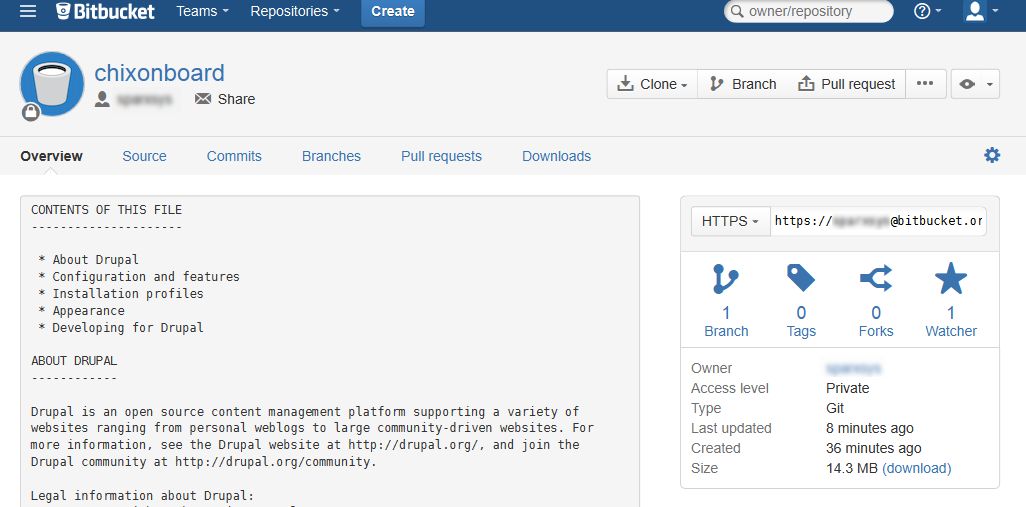This screenshot has width=1026, height=507.
Task: Open the HTTPS protocol dropdown
Action: click(730, 221)
